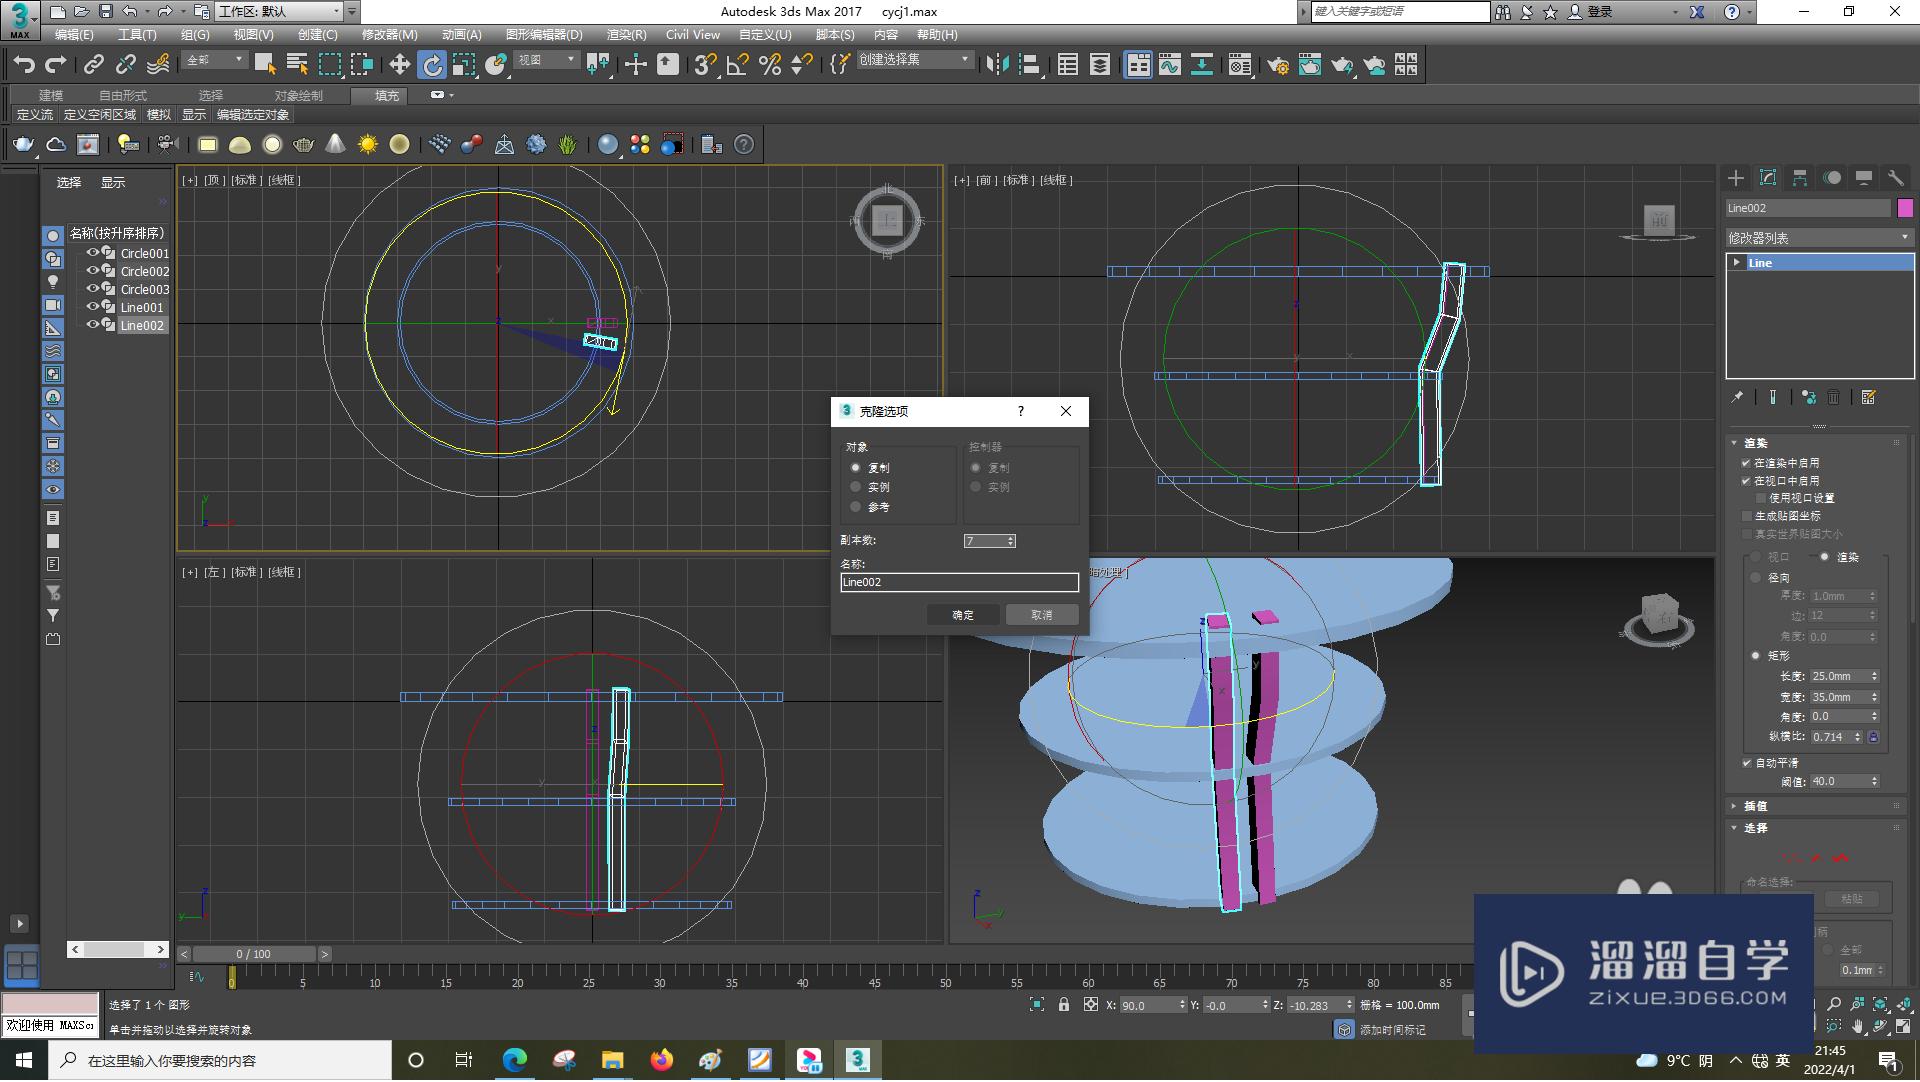Switch to the Modify command panel
1920x1082 pixels.
click(x=1768, y=178)
